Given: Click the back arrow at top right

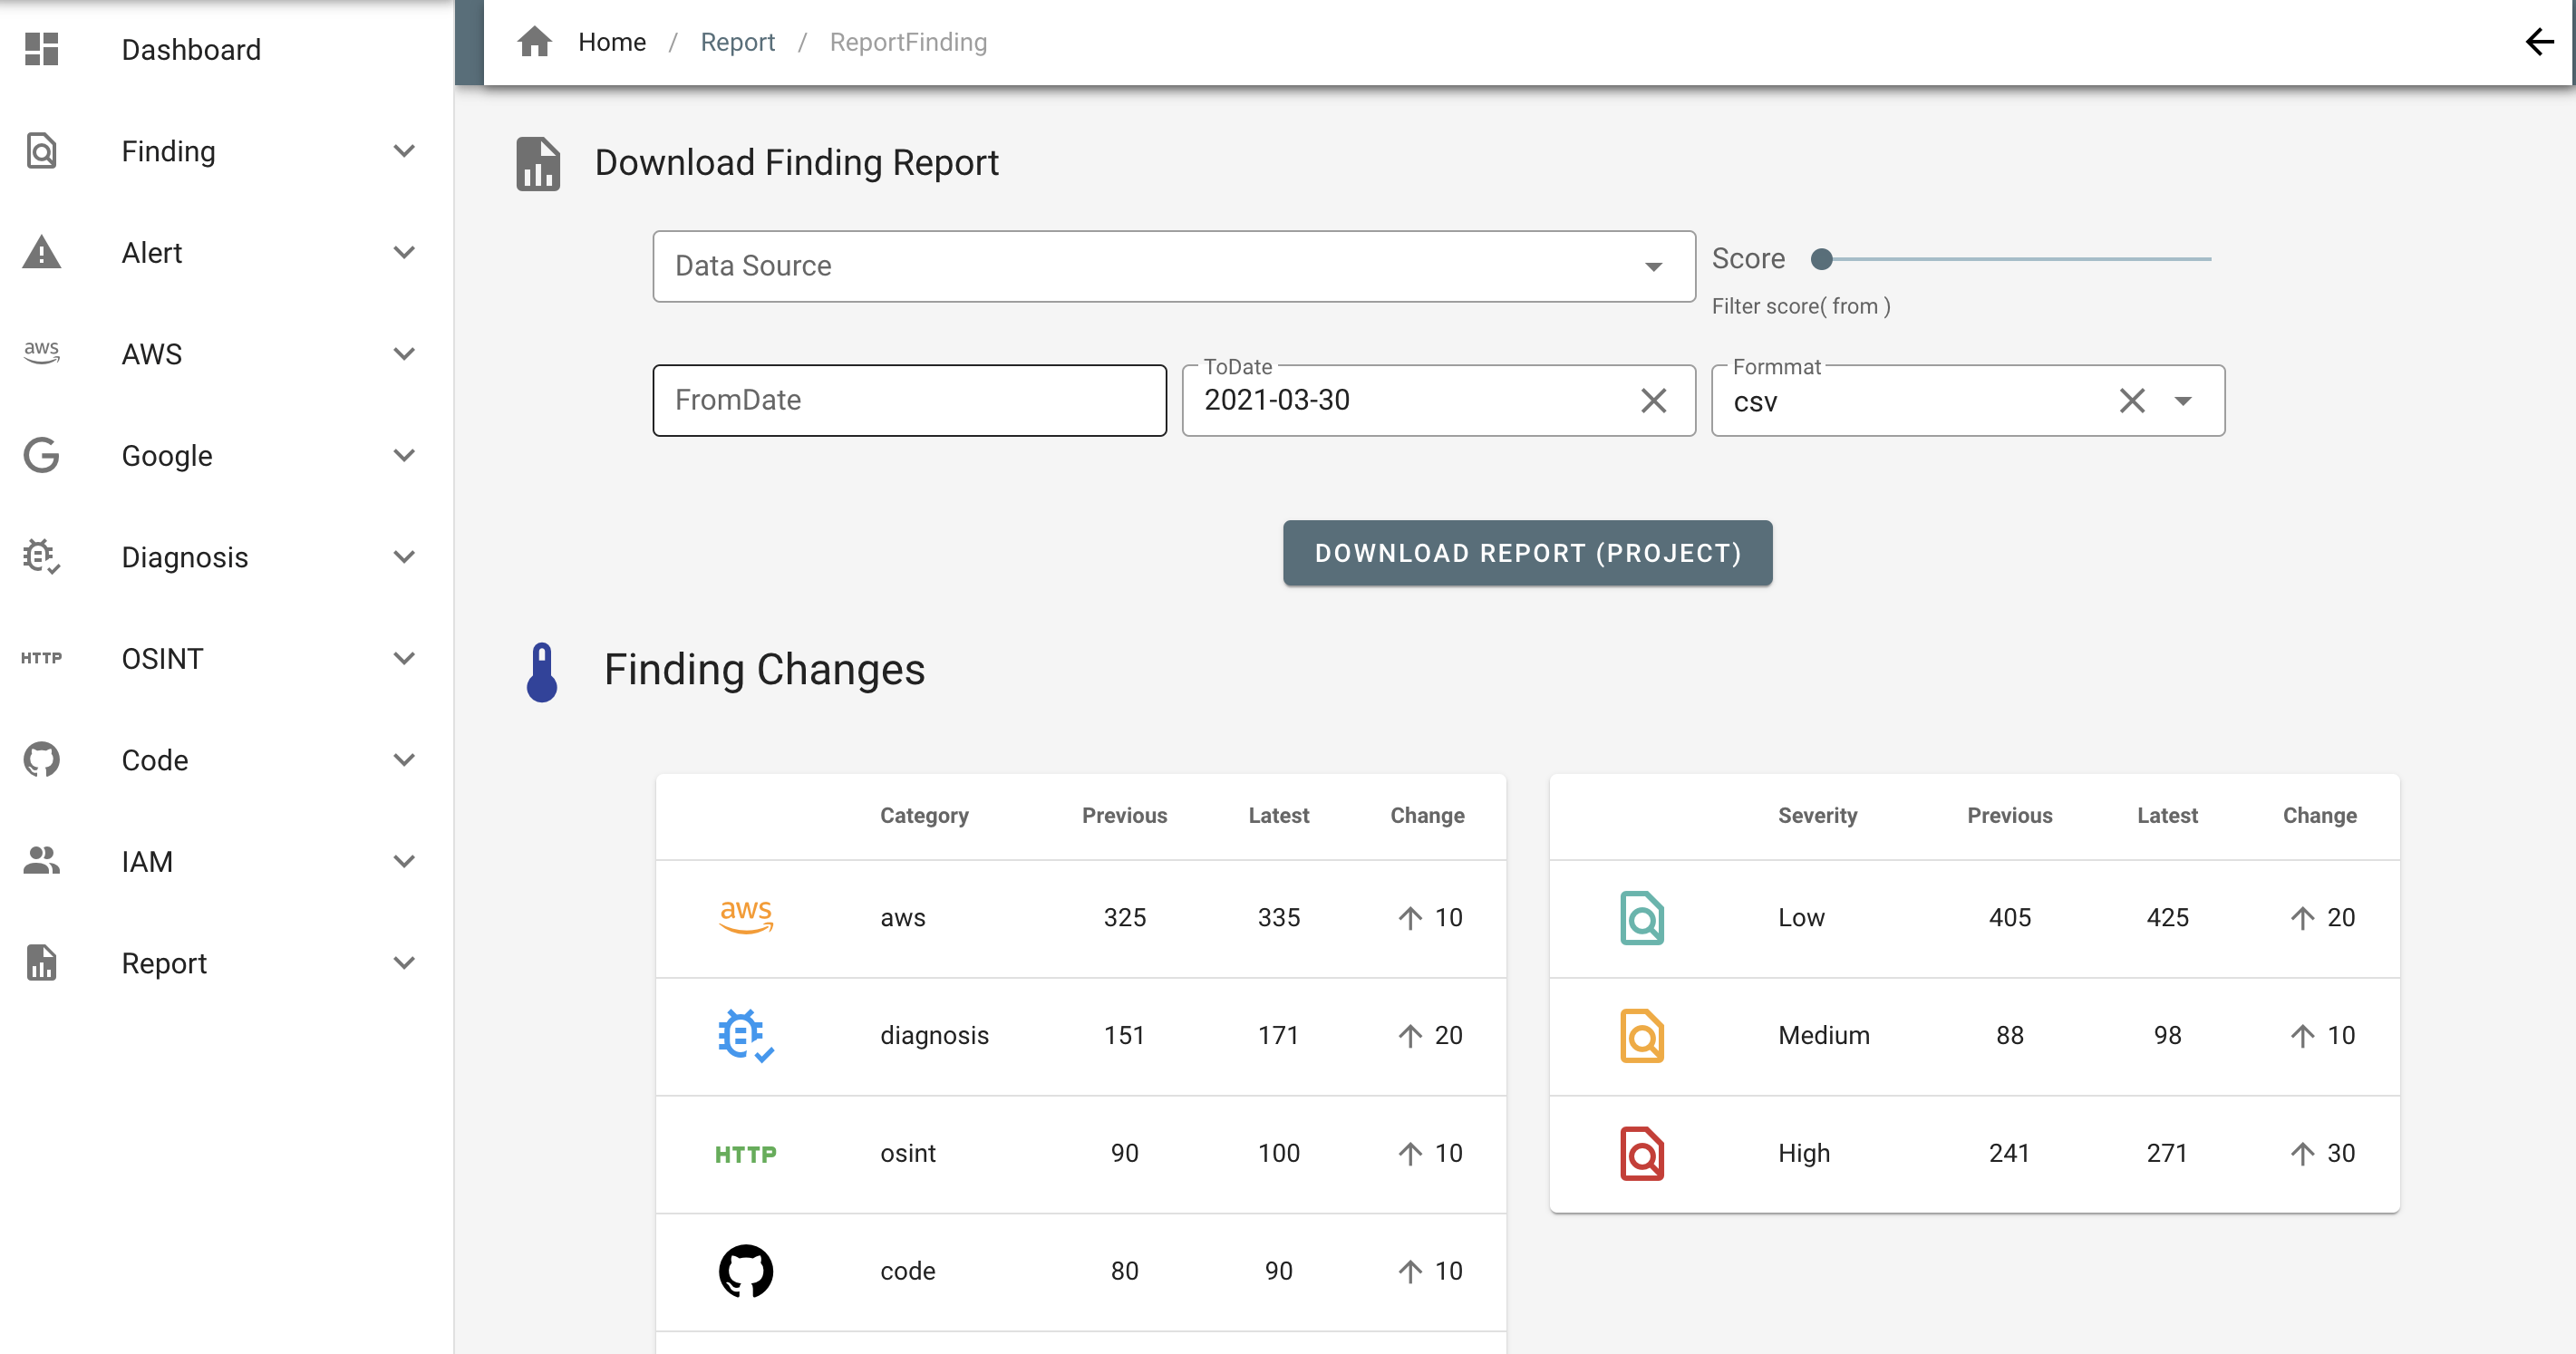Looking at the screenshot, I should pos(2539,42).
